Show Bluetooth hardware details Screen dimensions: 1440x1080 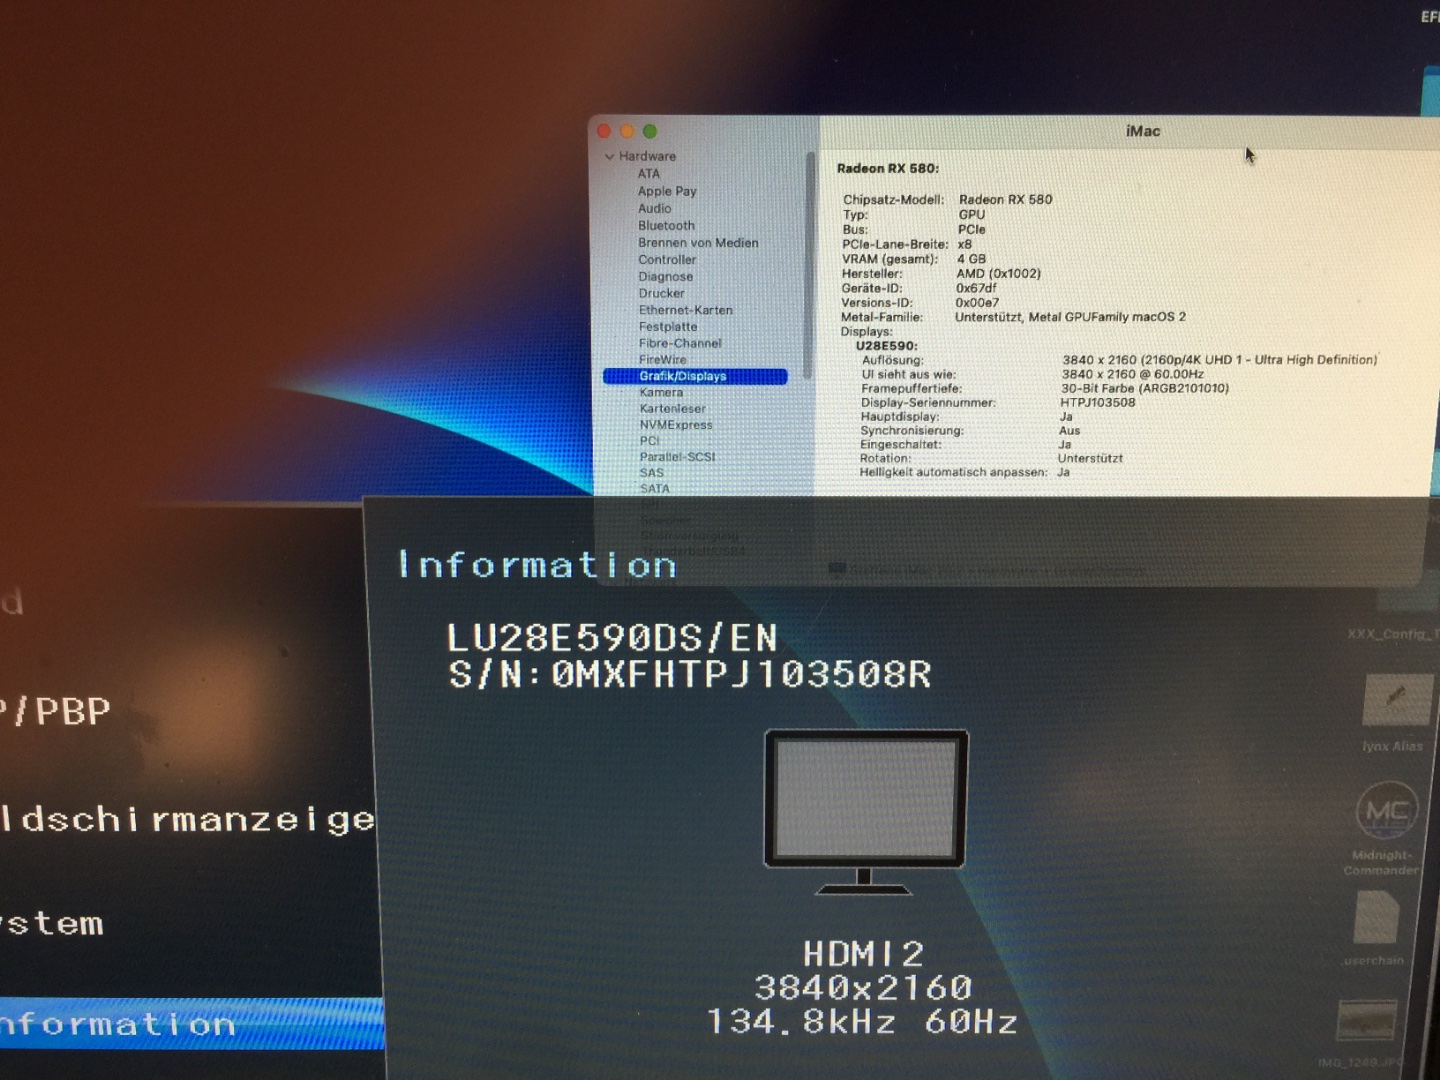666,226
